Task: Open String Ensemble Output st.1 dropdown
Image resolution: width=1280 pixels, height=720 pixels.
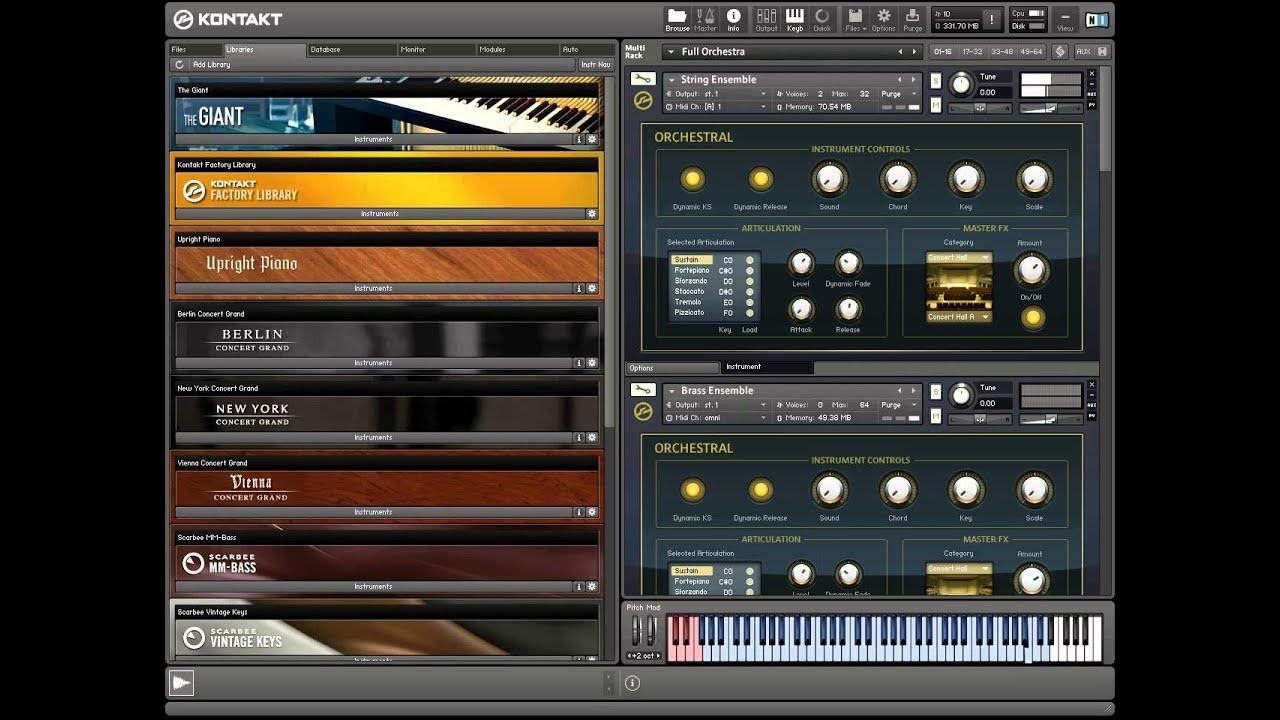Action: [715, 94]
